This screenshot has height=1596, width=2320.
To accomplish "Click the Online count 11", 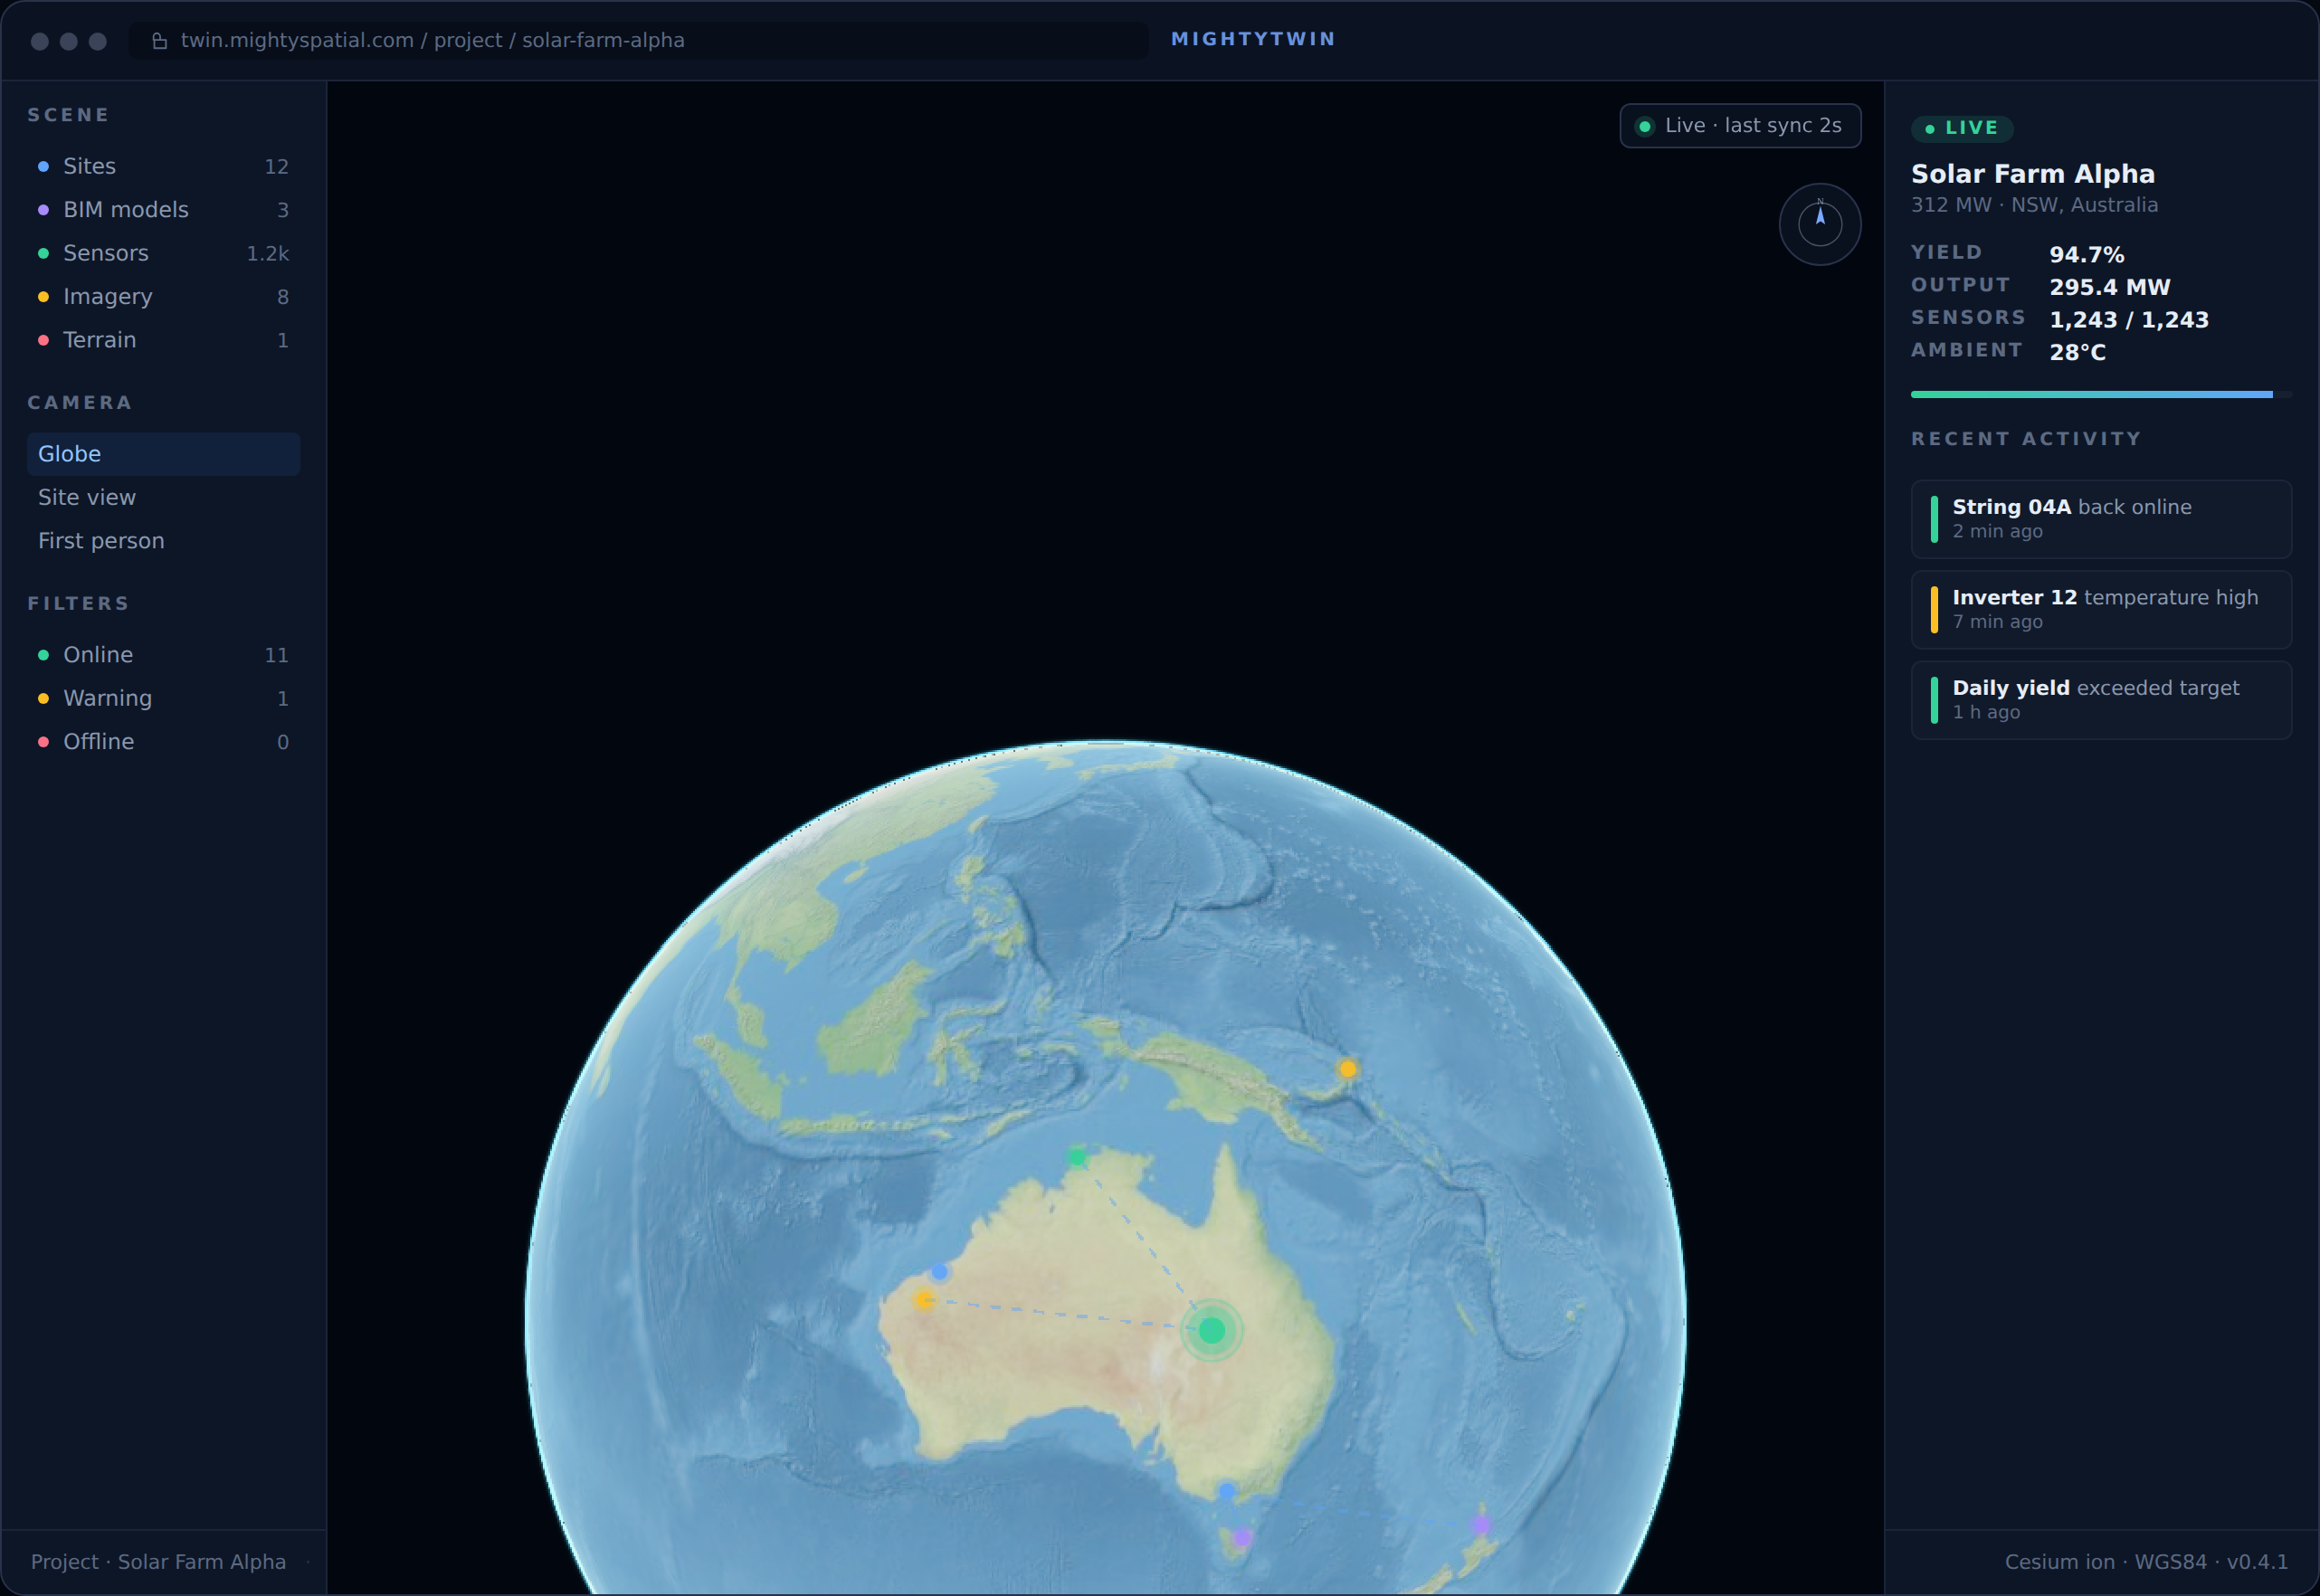I will pos(277,655).
